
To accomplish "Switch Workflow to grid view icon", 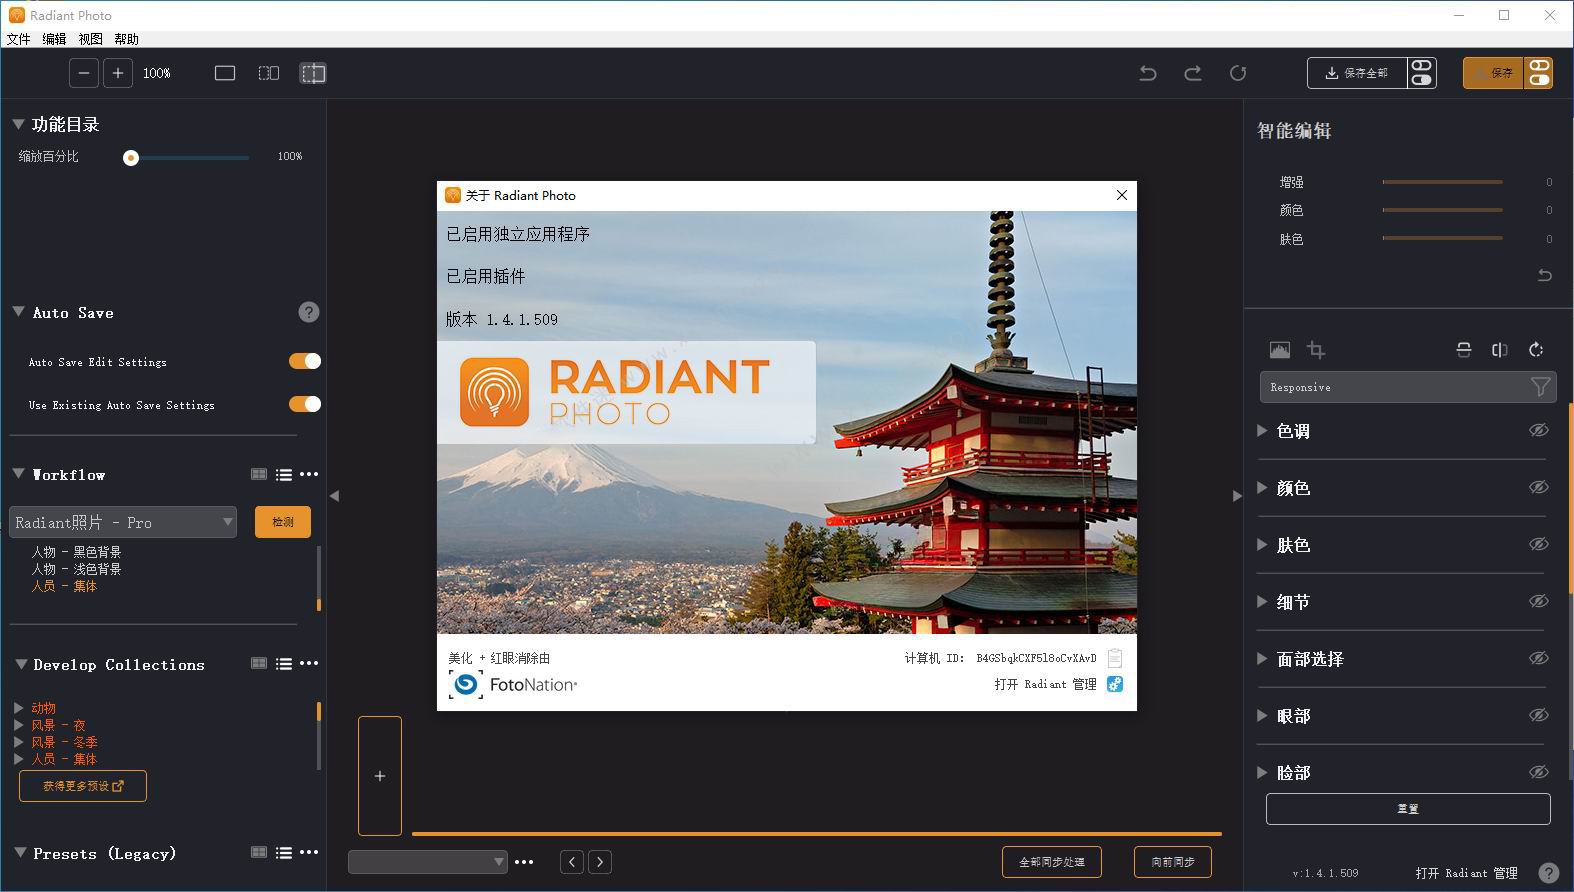I will click(259, 474).
